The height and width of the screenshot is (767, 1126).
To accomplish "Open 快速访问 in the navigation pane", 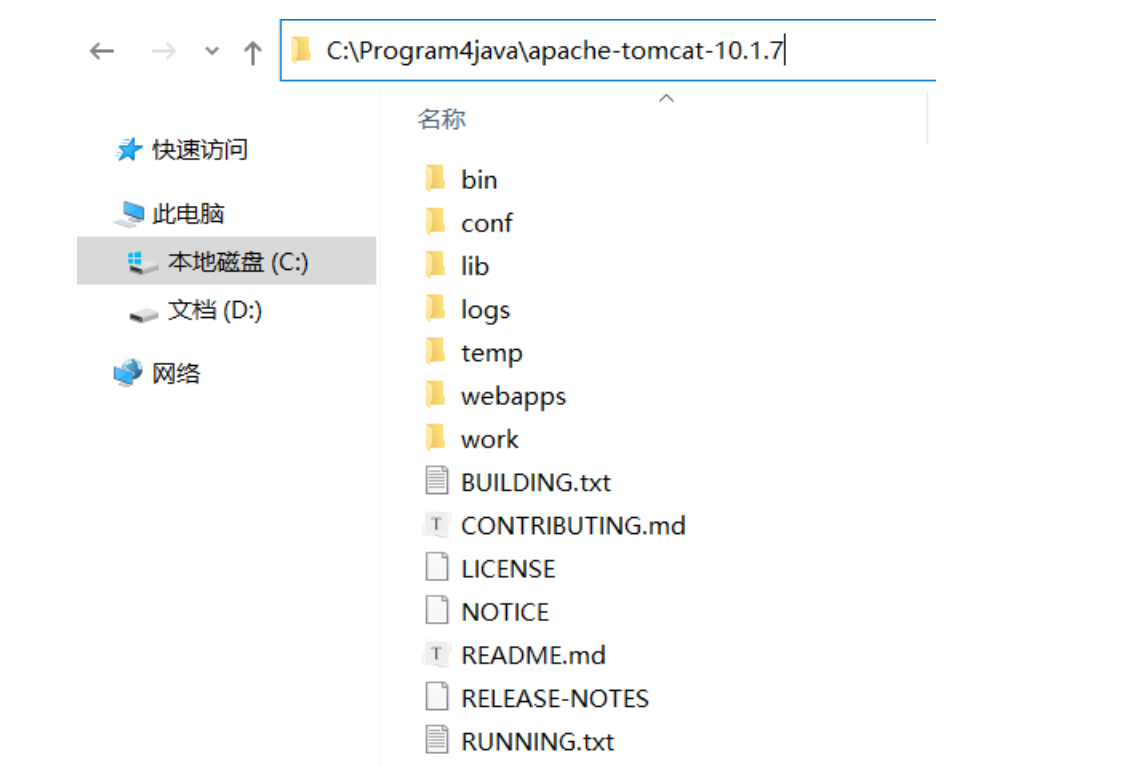I will (200, 149).
